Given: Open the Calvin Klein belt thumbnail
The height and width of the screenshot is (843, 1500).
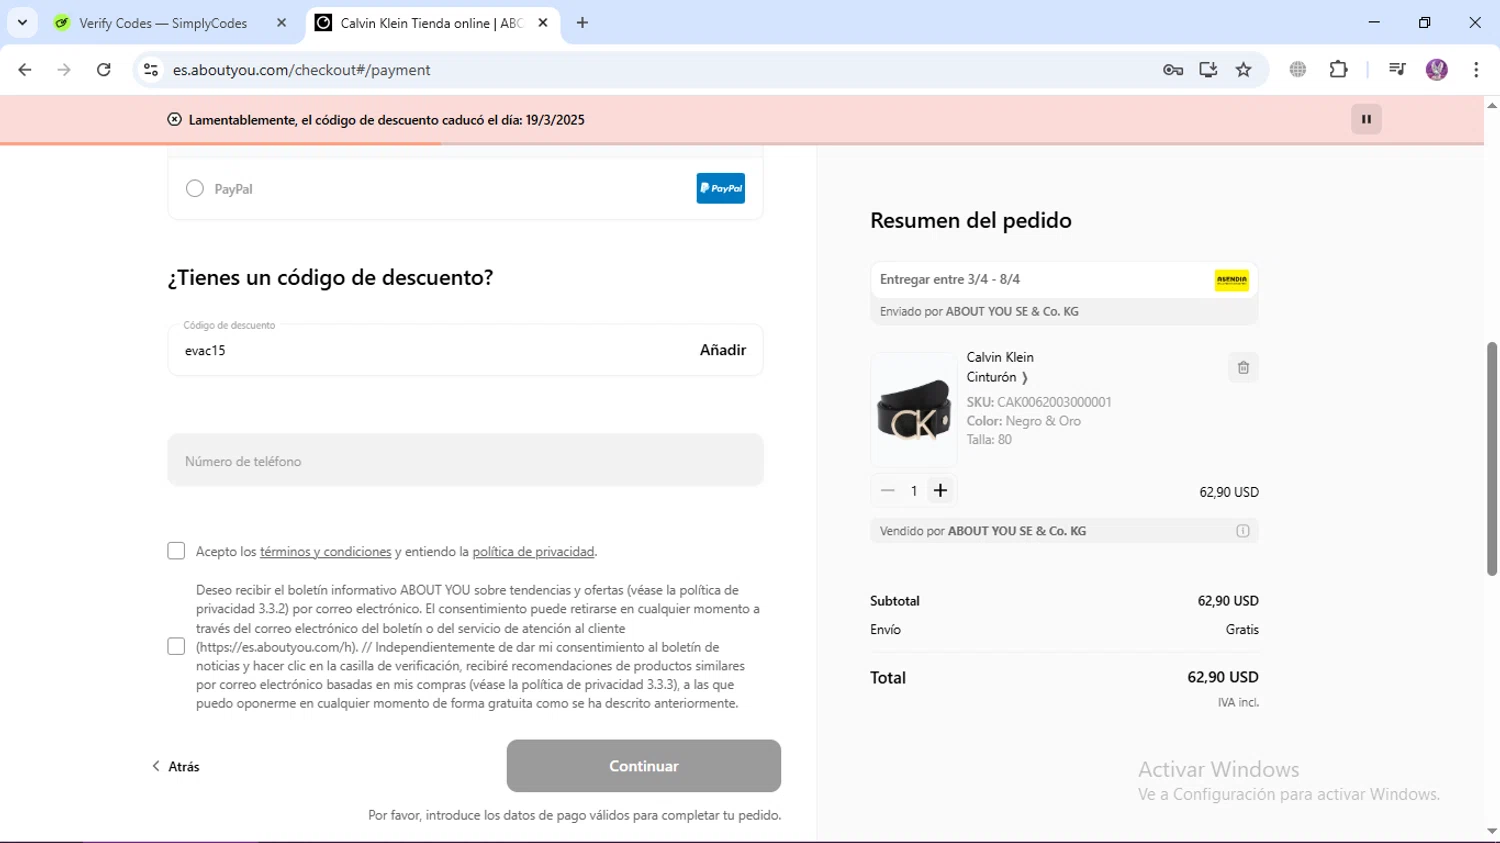Looking at the screenshot, I should [914, 410].
